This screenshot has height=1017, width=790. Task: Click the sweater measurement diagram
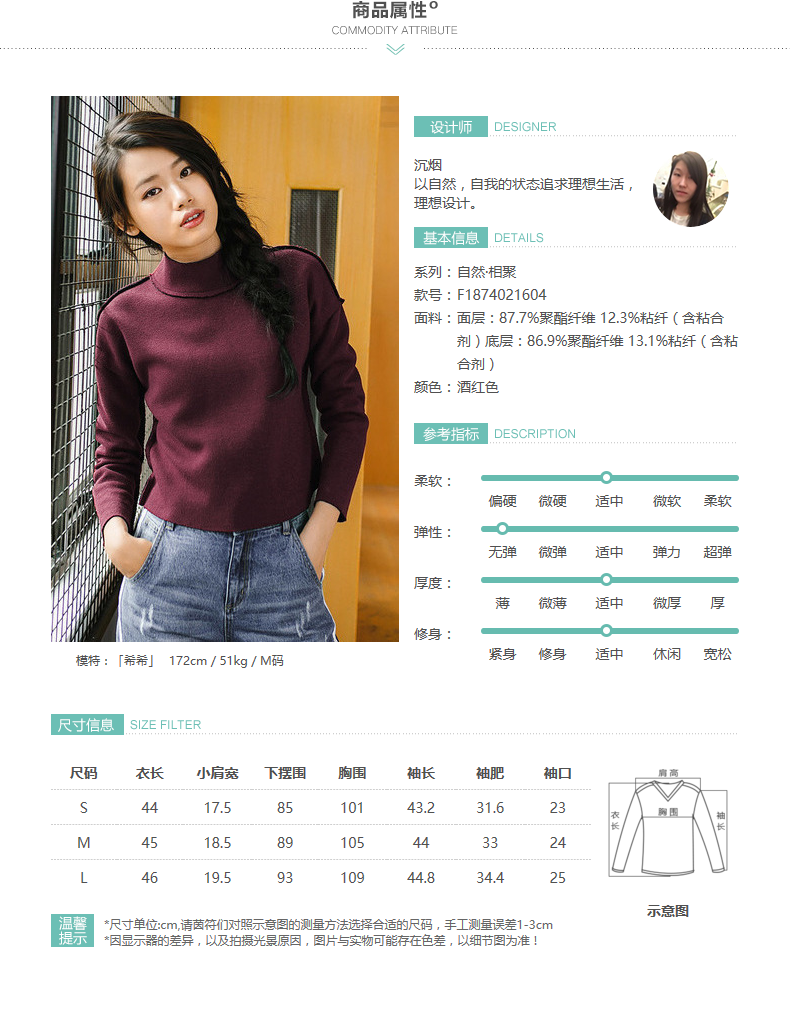click(668, 823)
